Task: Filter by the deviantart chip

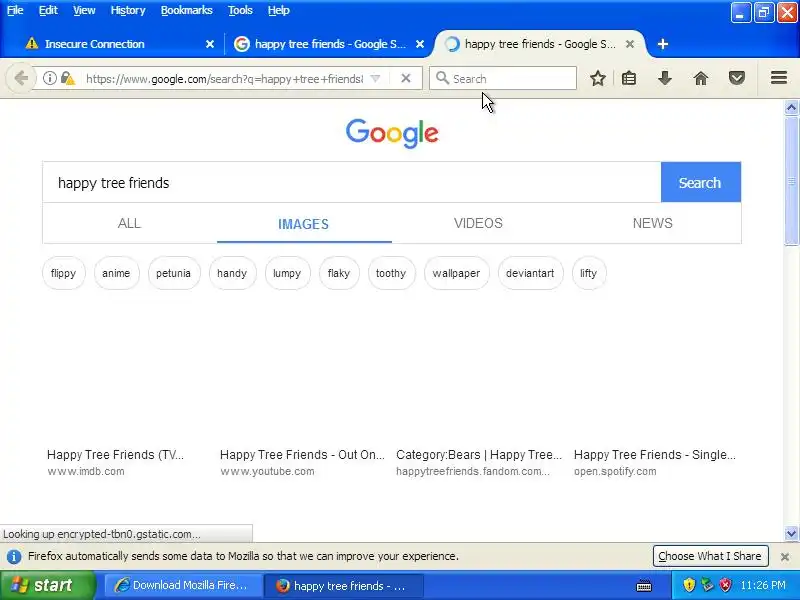Action: click(530, 273)
